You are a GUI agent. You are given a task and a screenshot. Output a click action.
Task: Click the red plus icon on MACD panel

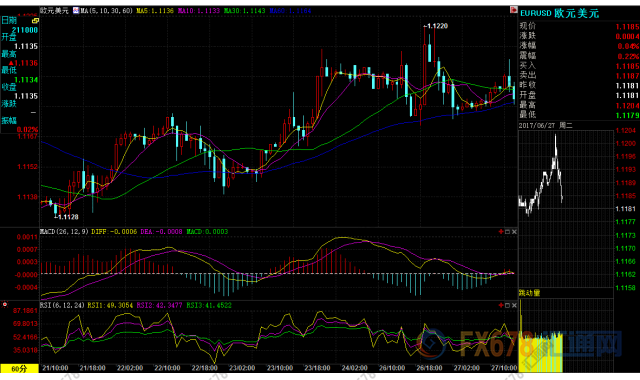pyautogui.click(x=501, y=231)
